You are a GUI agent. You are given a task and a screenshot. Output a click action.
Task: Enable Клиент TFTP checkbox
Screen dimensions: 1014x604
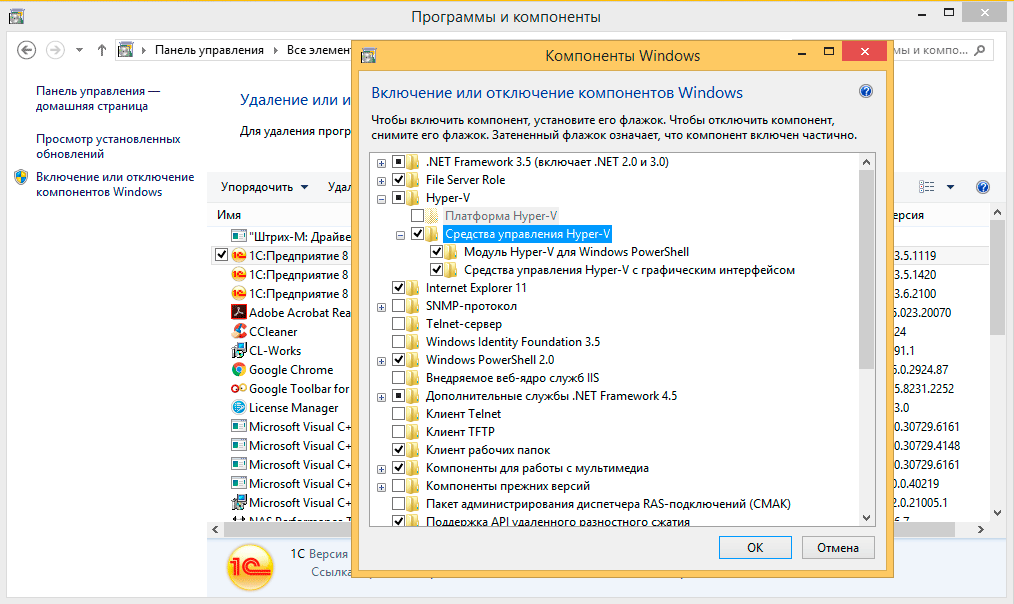[398, 431]
